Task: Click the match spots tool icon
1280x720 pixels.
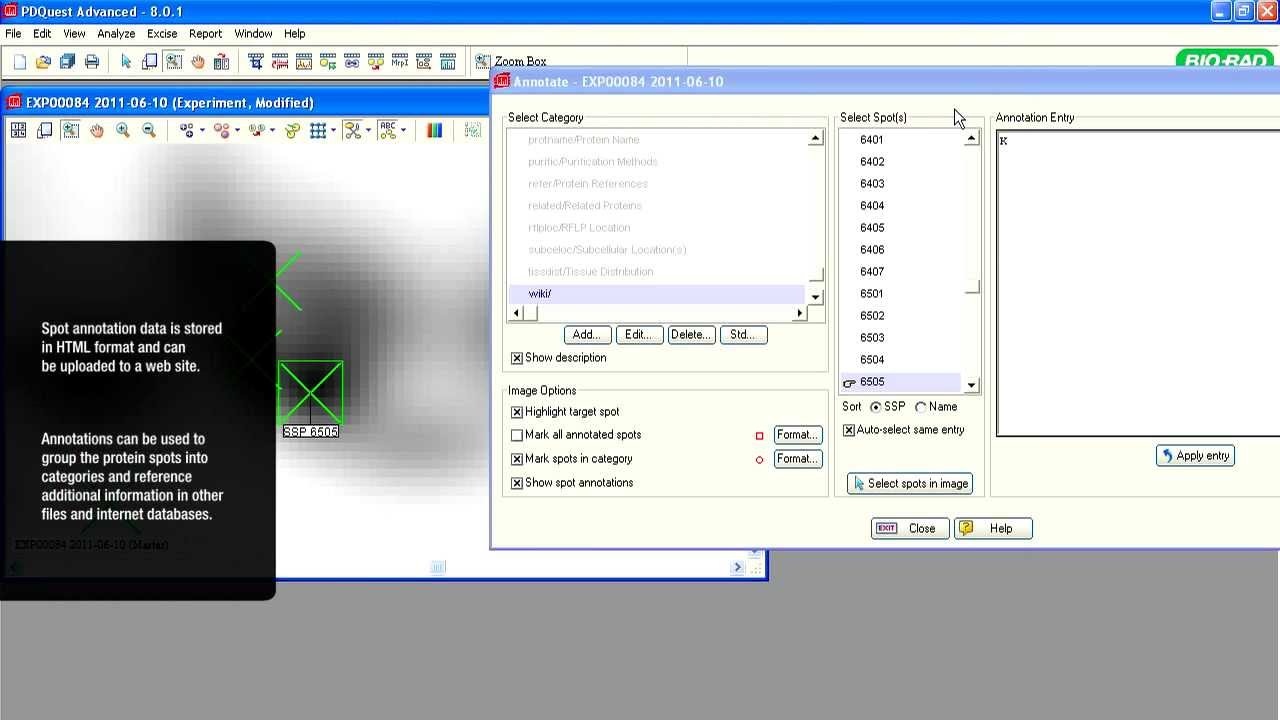Action: (x=256, y=130)
